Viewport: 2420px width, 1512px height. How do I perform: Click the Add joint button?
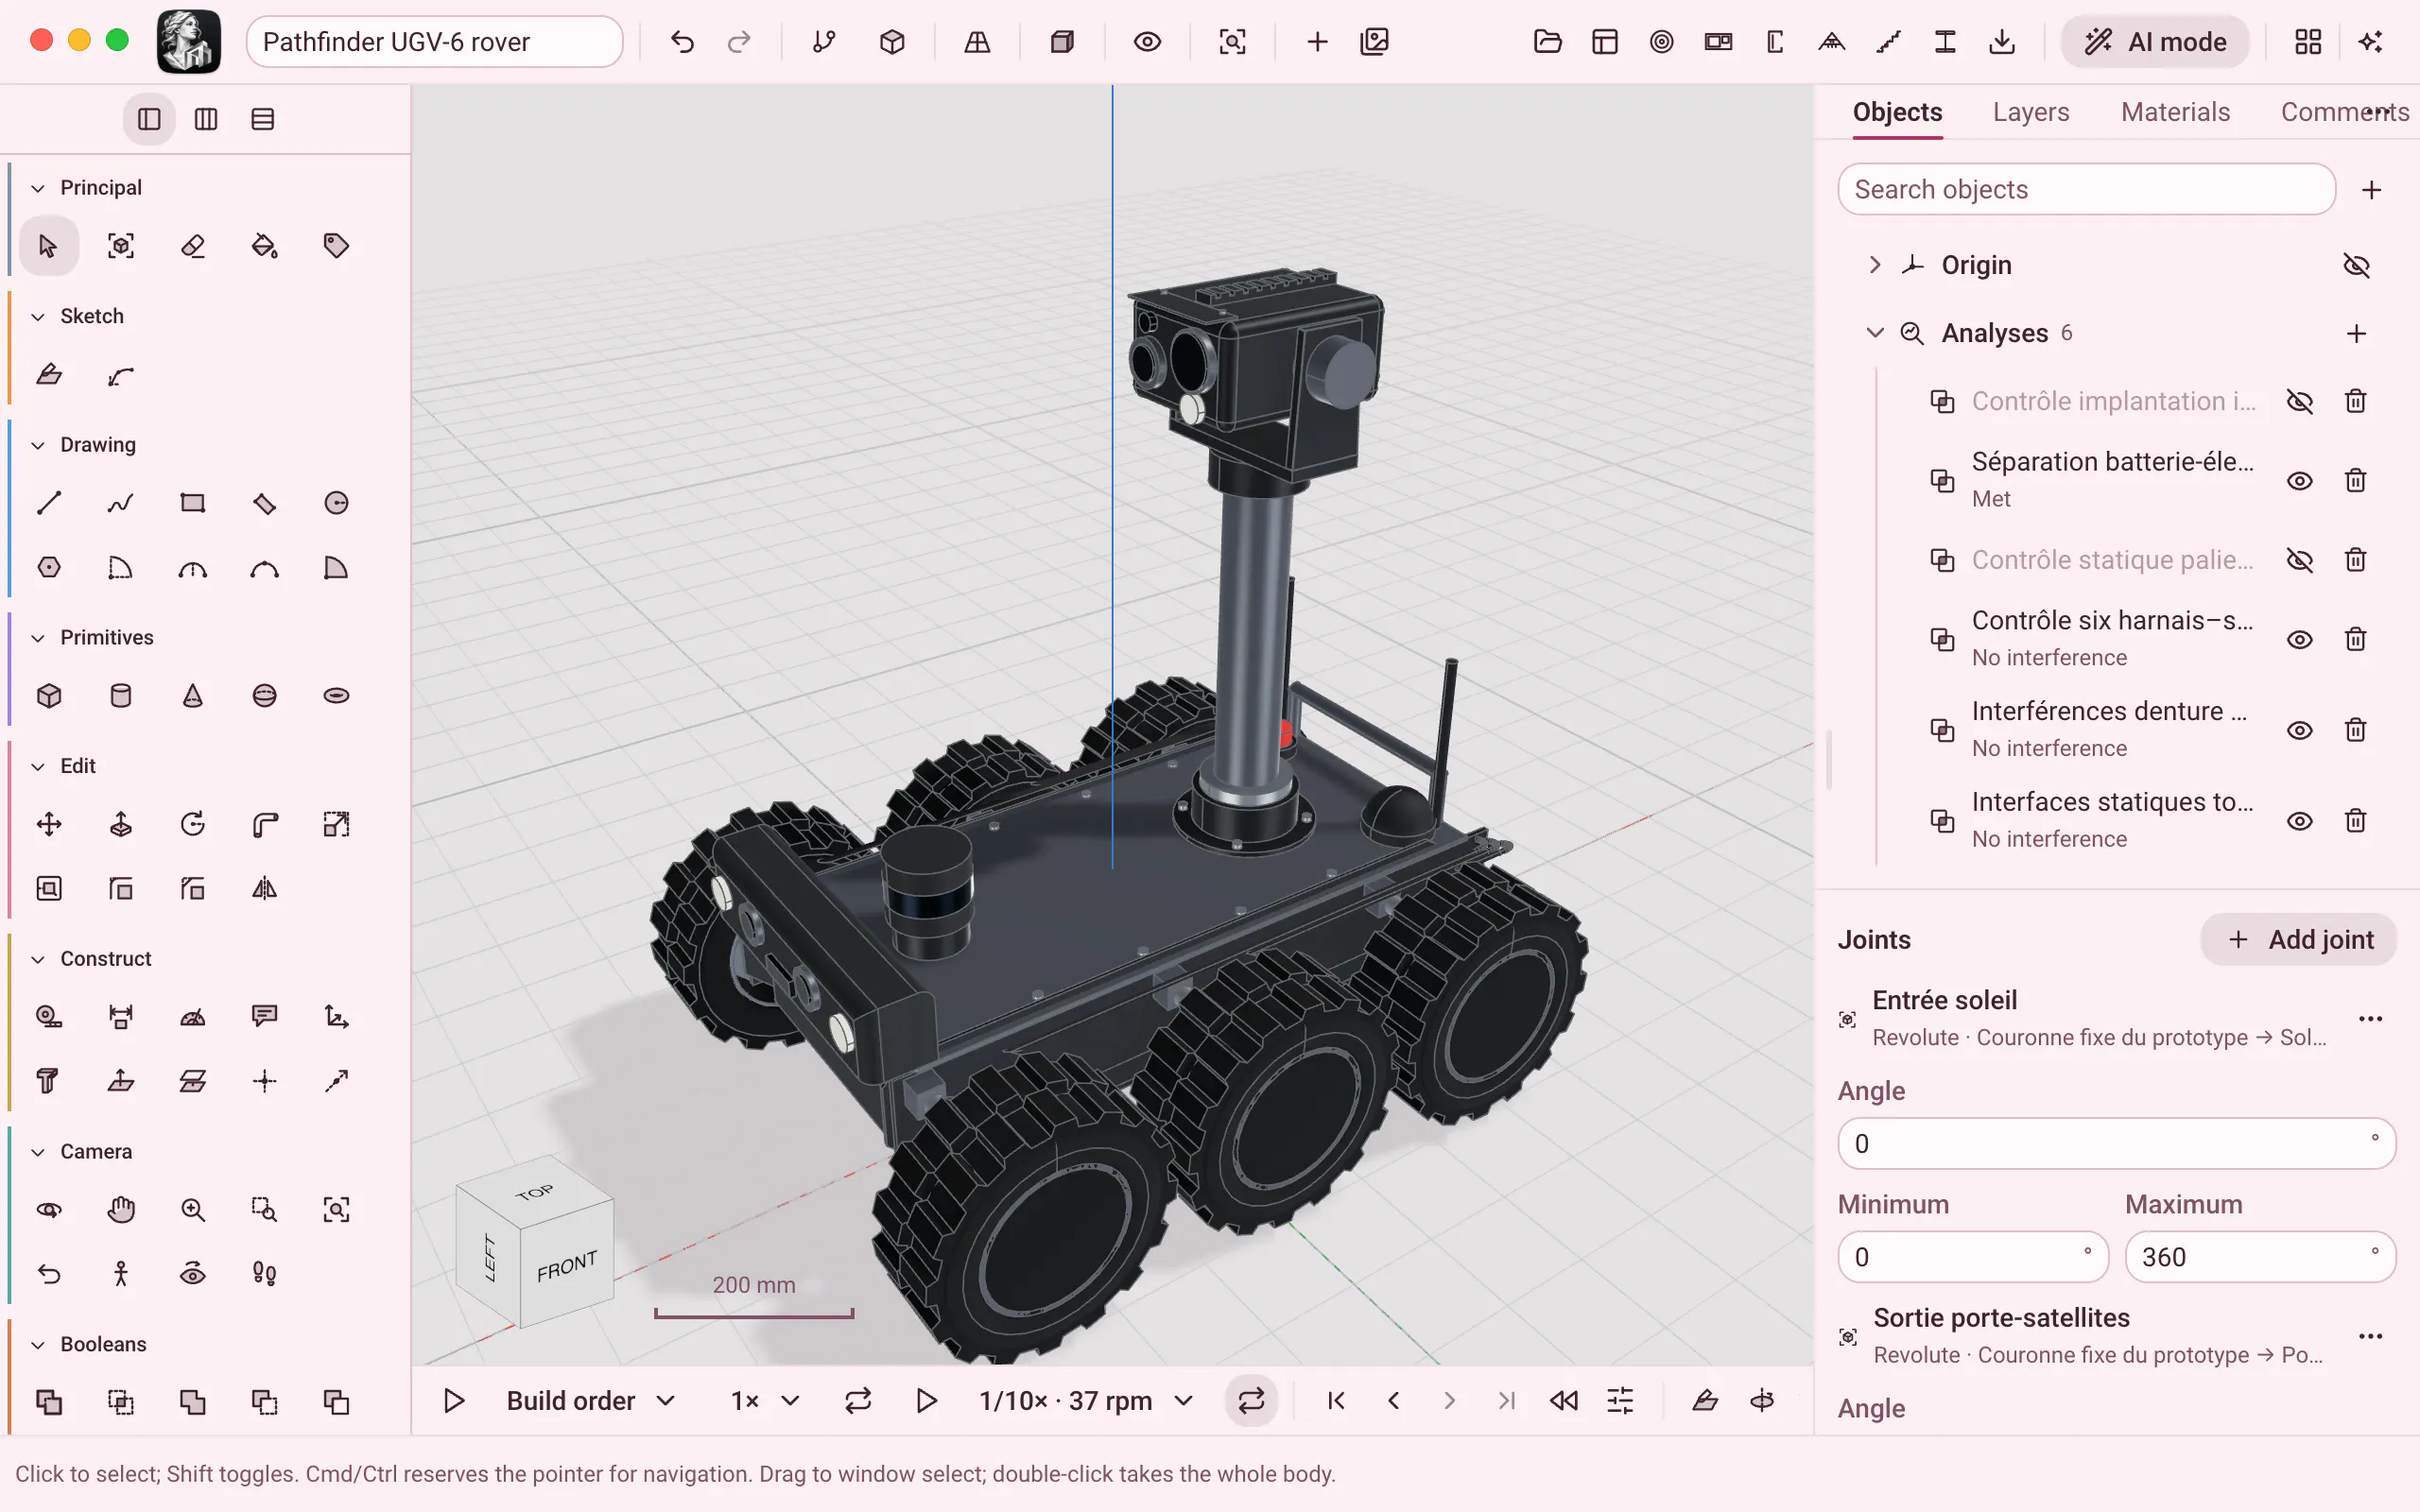tap(2299, 940)
